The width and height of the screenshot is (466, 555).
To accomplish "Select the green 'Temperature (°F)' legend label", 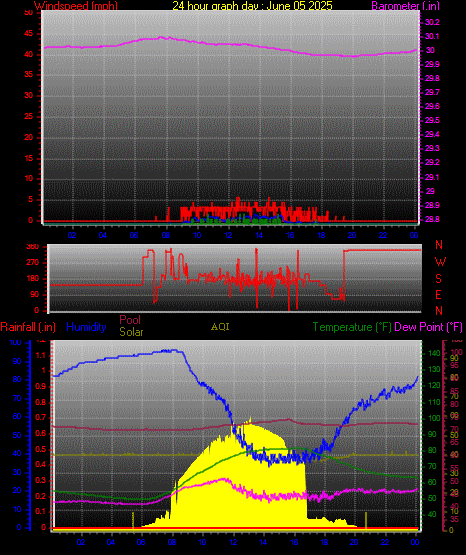I will point(352,327).
